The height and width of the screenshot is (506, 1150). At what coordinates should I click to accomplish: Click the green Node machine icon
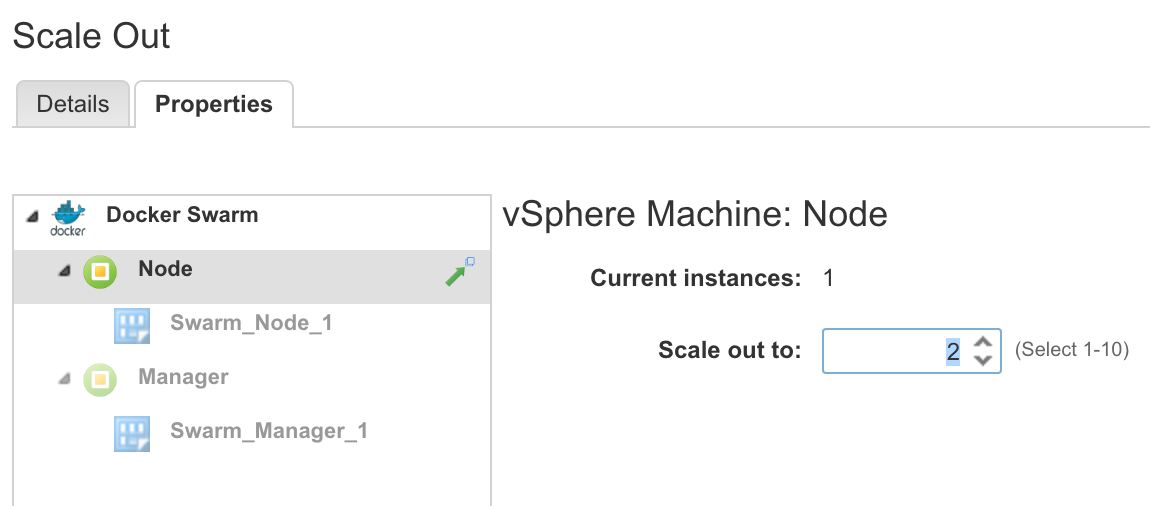[100, 271]
